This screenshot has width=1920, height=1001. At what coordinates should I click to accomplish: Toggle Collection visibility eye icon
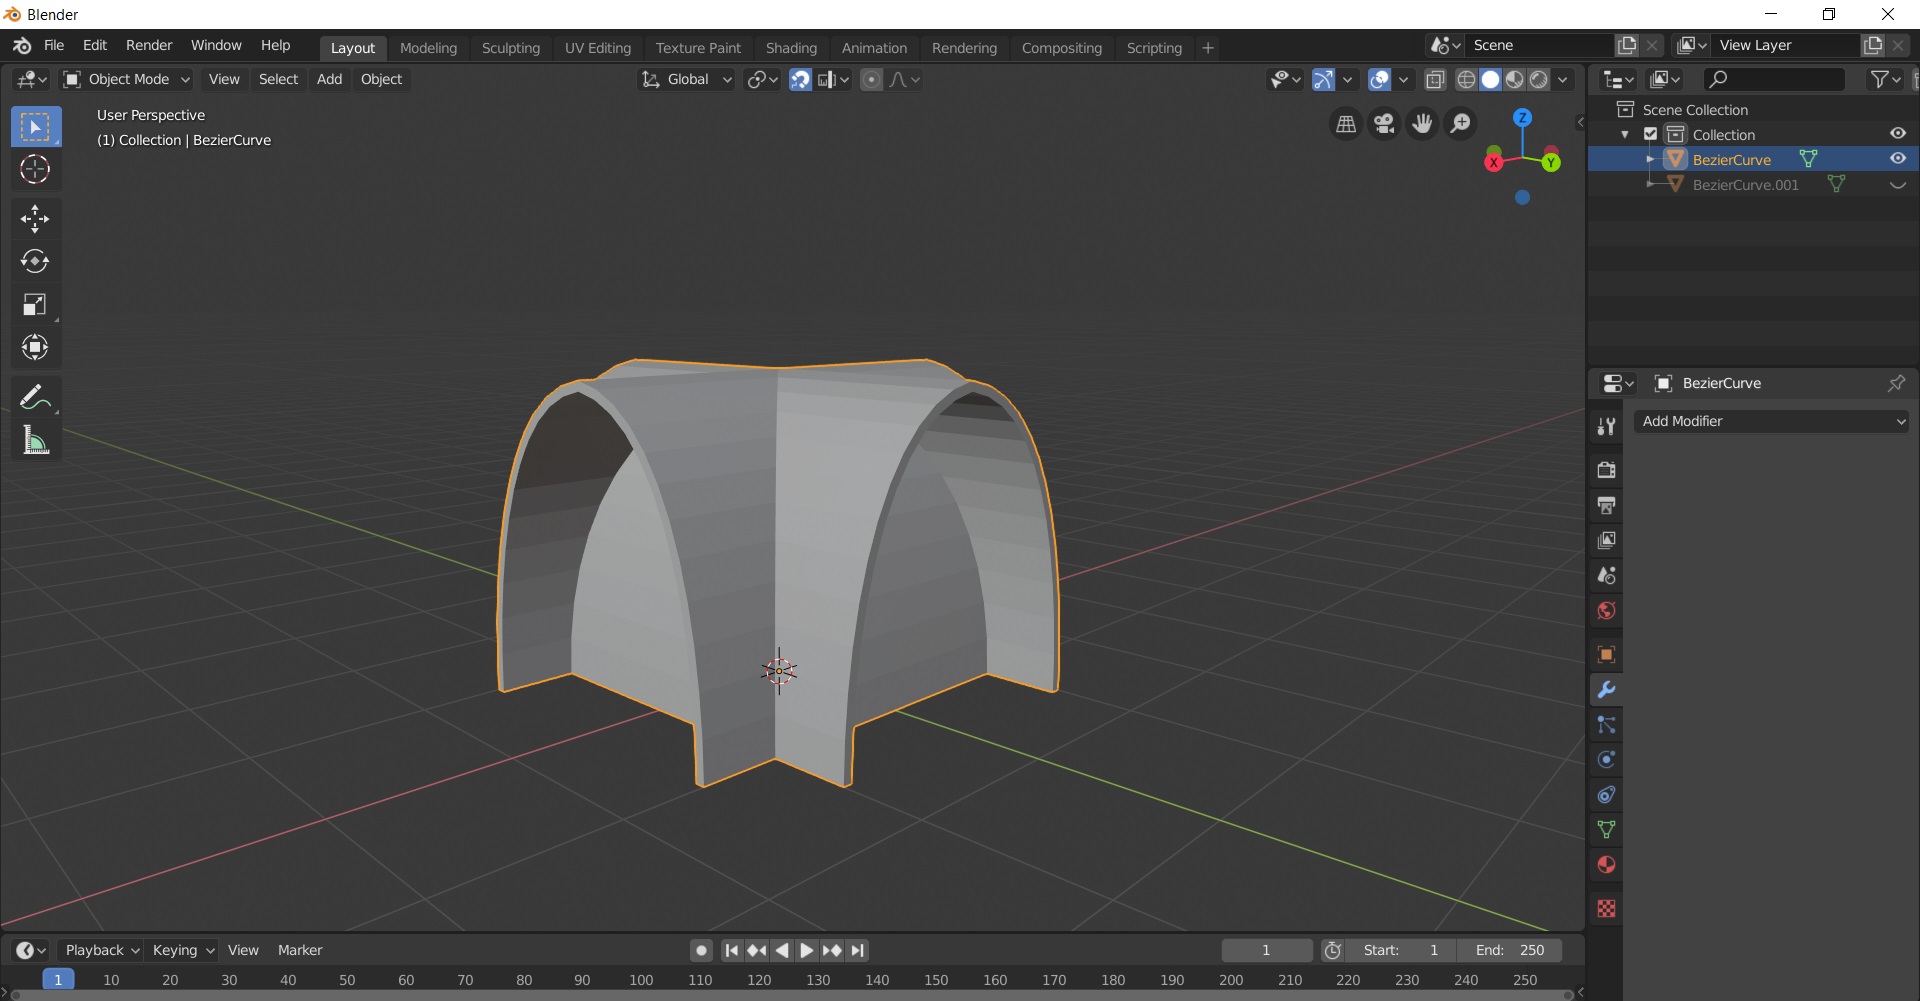[x=1897, y=134]
